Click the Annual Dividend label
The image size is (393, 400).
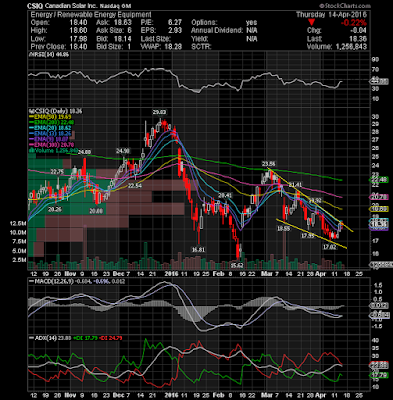click(x=217, y=31)
